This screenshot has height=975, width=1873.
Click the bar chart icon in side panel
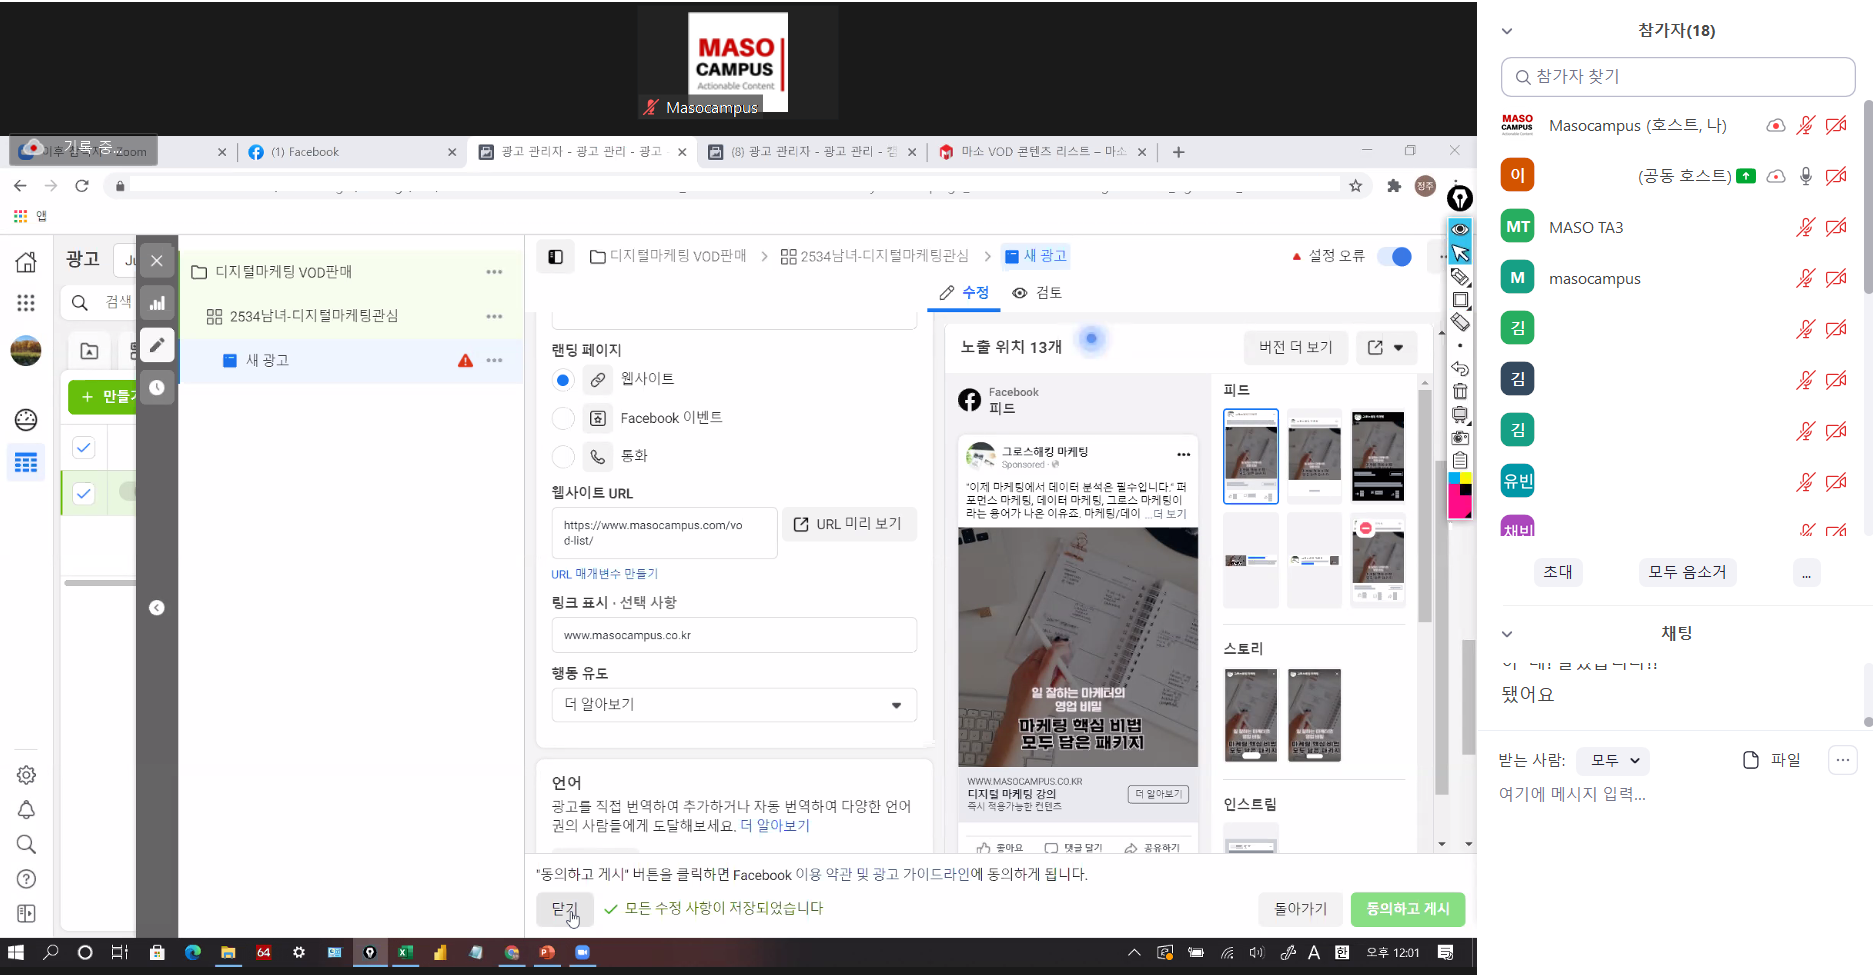coord(157,303)
